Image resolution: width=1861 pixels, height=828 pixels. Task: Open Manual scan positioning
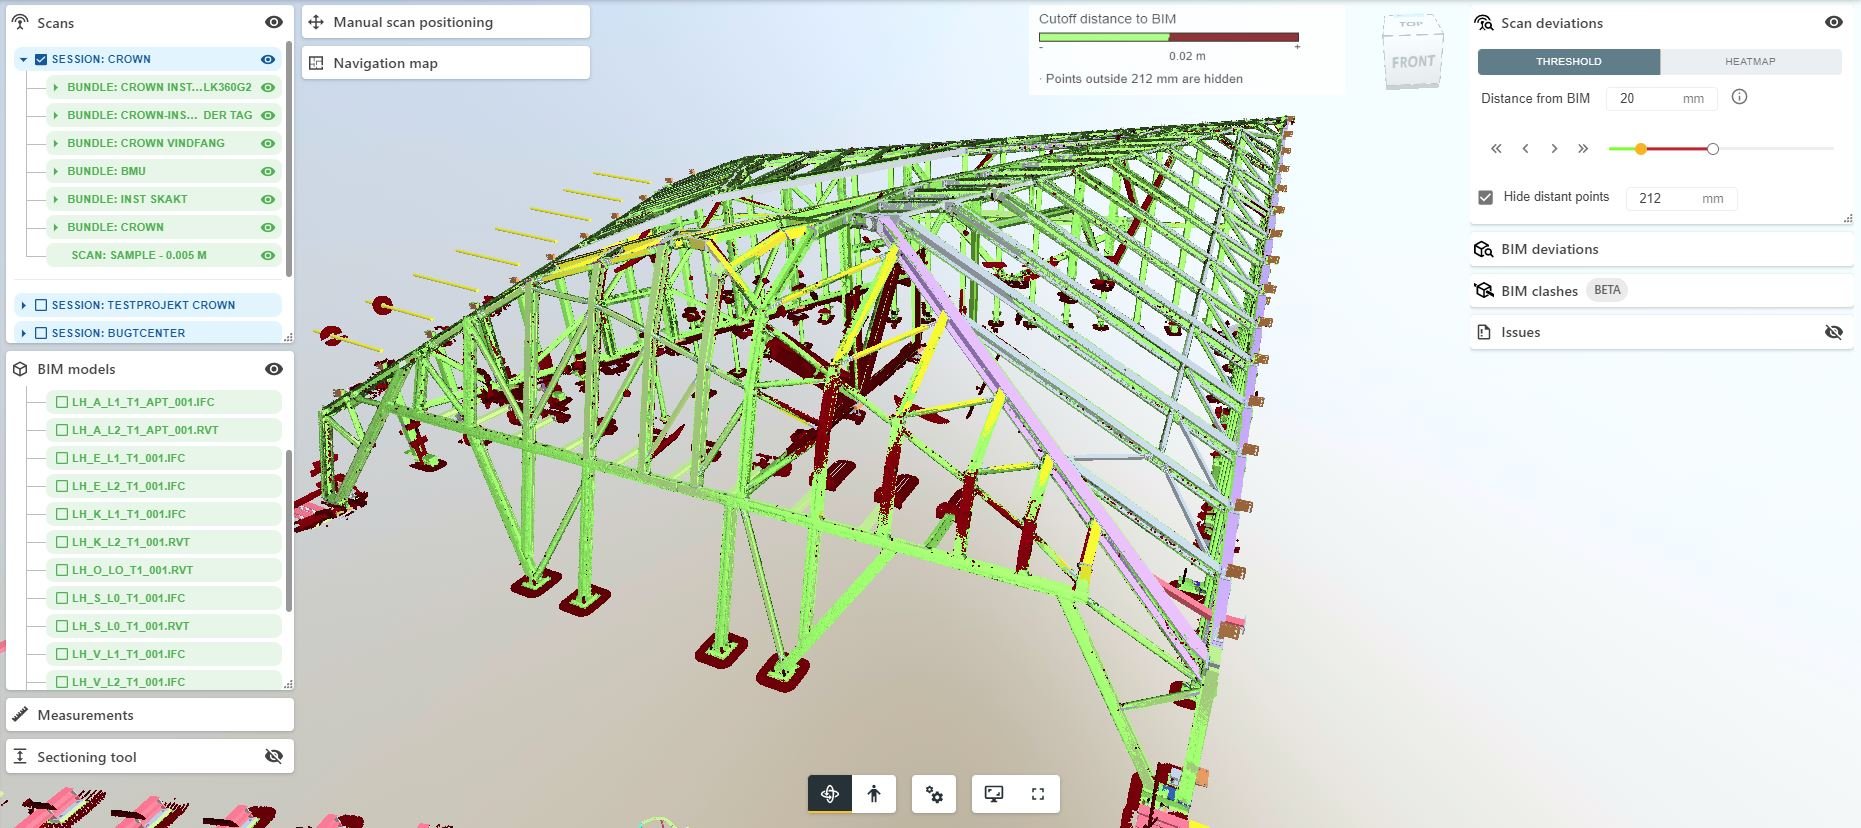446,22
